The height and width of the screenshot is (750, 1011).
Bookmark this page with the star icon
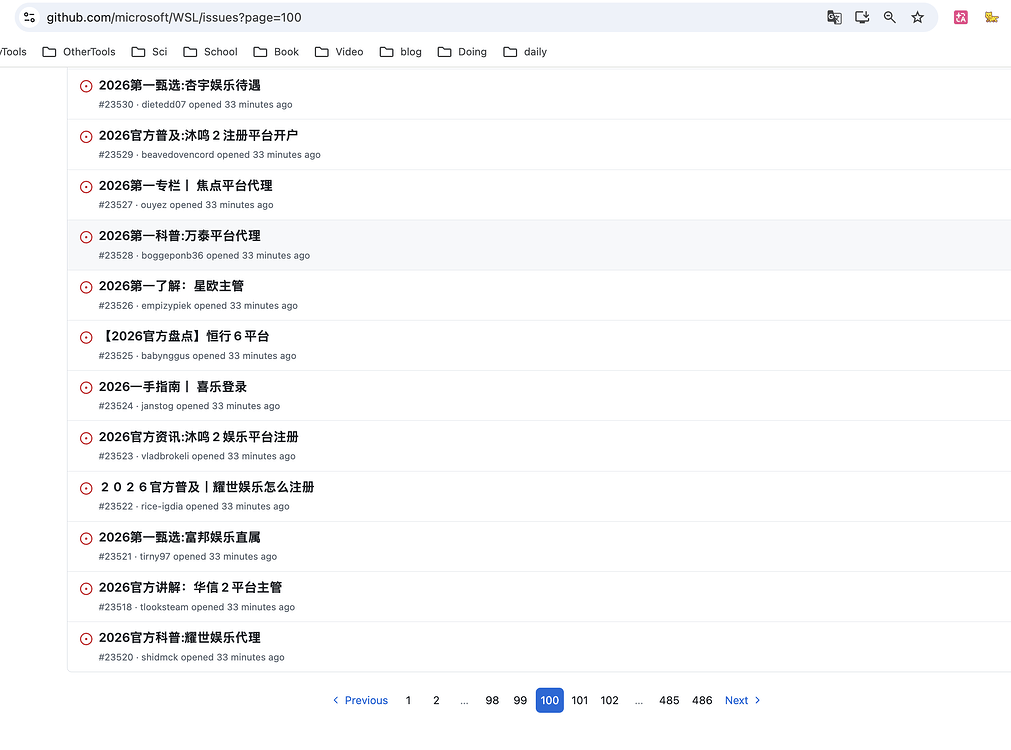918,17
